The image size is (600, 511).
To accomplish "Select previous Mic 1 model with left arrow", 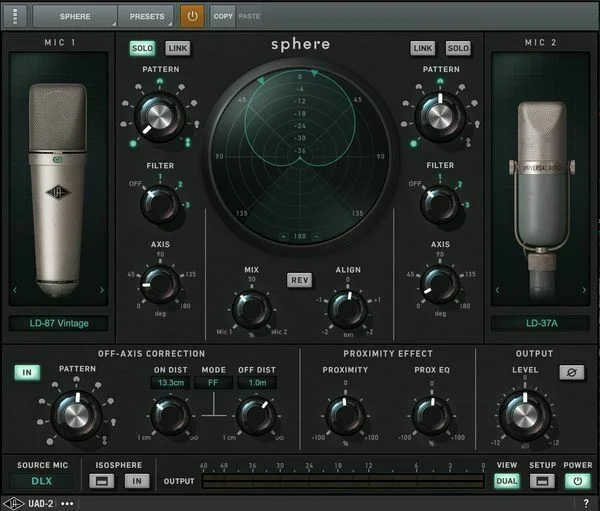I will point(15,290).
